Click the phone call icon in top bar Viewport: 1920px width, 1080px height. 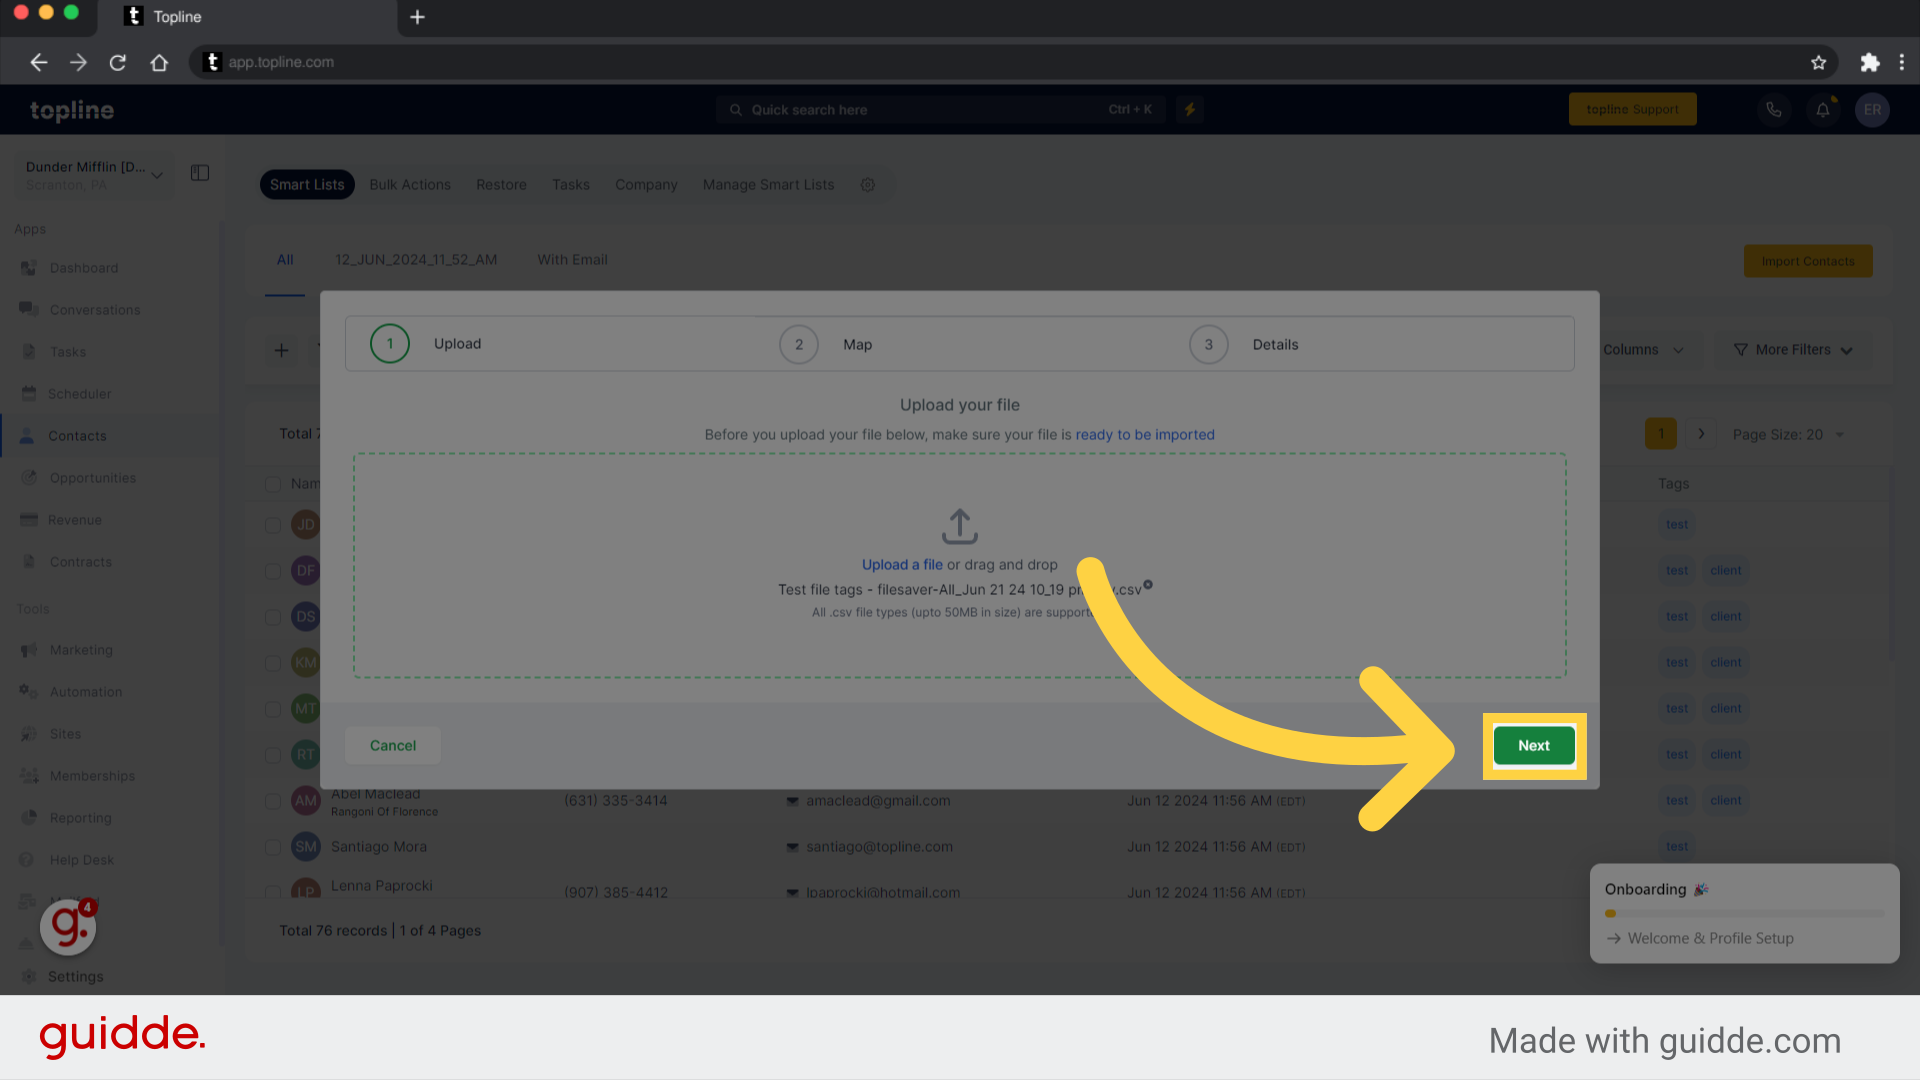pyautogui.click(x=1774, y=109)
